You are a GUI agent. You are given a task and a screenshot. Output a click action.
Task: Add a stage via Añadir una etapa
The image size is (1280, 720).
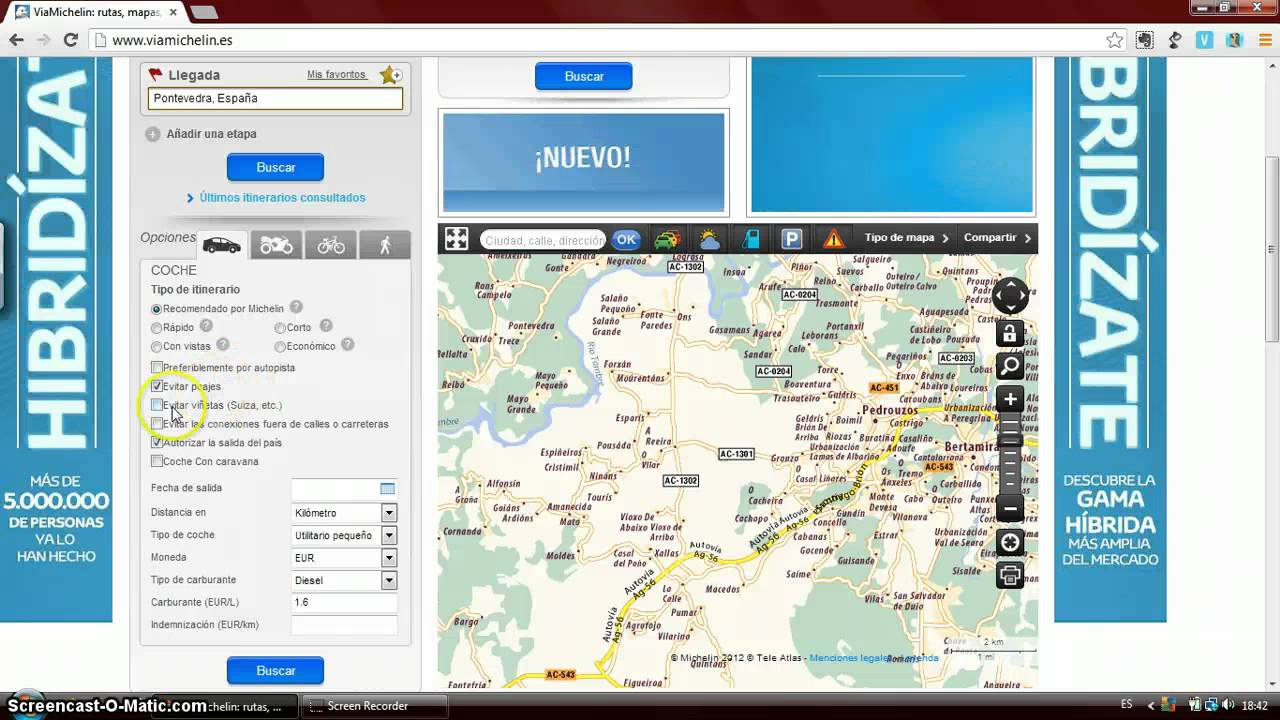(201, 133)
